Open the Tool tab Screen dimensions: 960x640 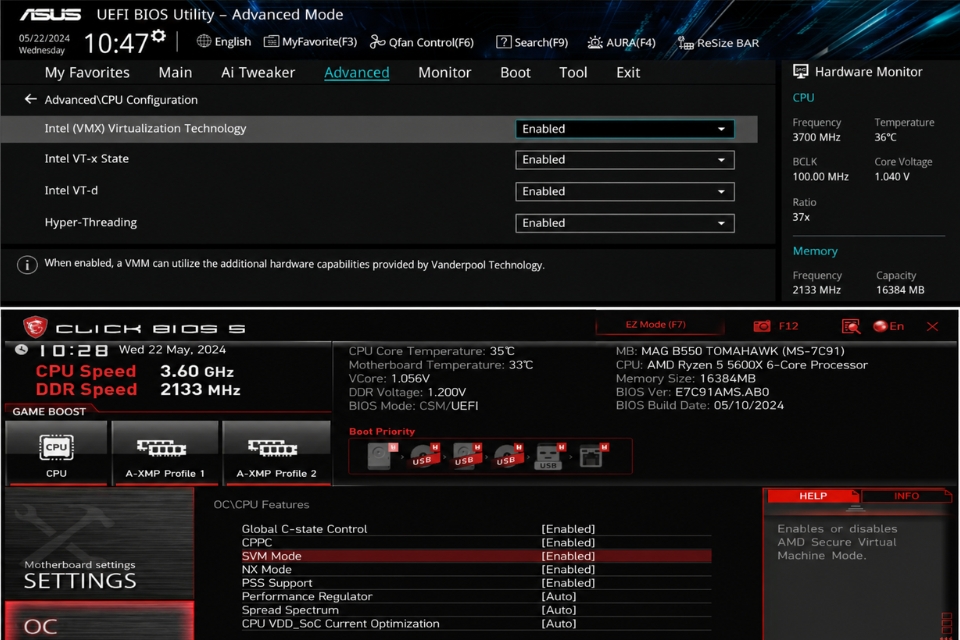click(x=572, y=72)
